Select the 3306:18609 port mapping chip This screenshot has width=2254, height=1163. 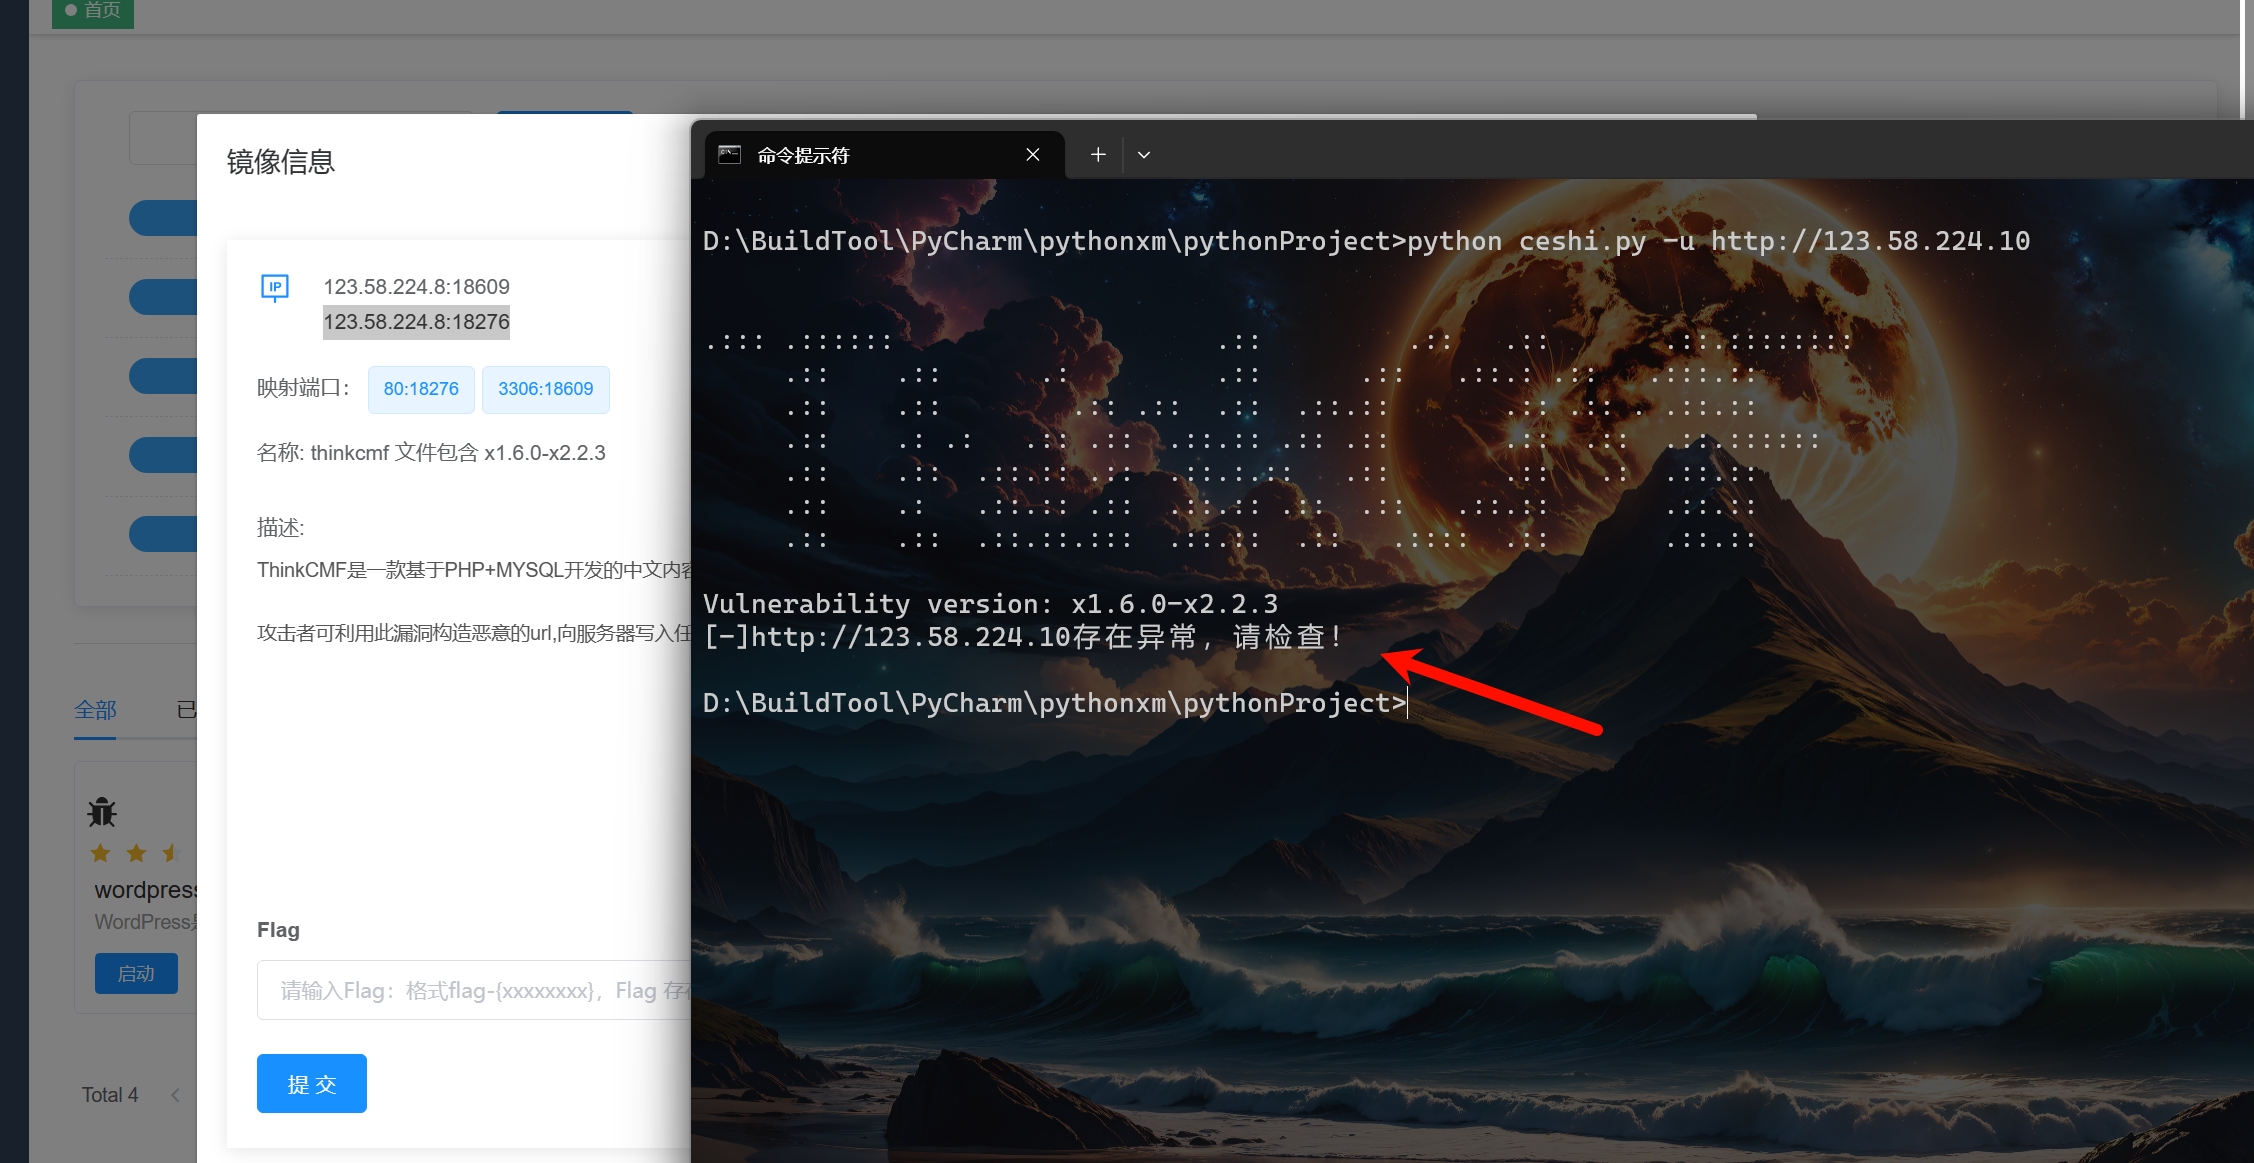pos(545,389)
